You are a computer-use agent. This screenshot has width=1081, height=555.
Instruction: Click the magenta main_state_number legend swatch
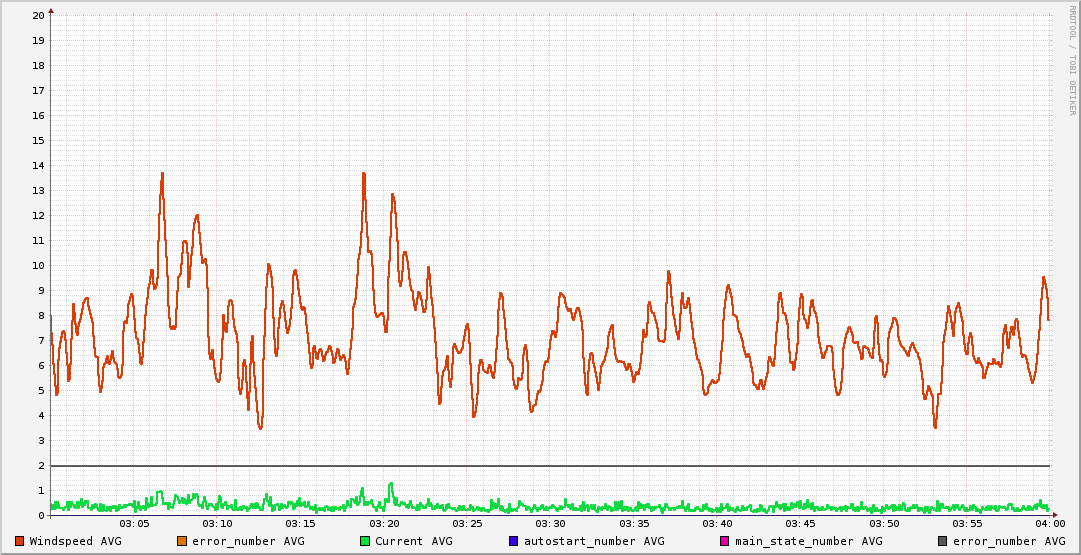coord(725,541)
